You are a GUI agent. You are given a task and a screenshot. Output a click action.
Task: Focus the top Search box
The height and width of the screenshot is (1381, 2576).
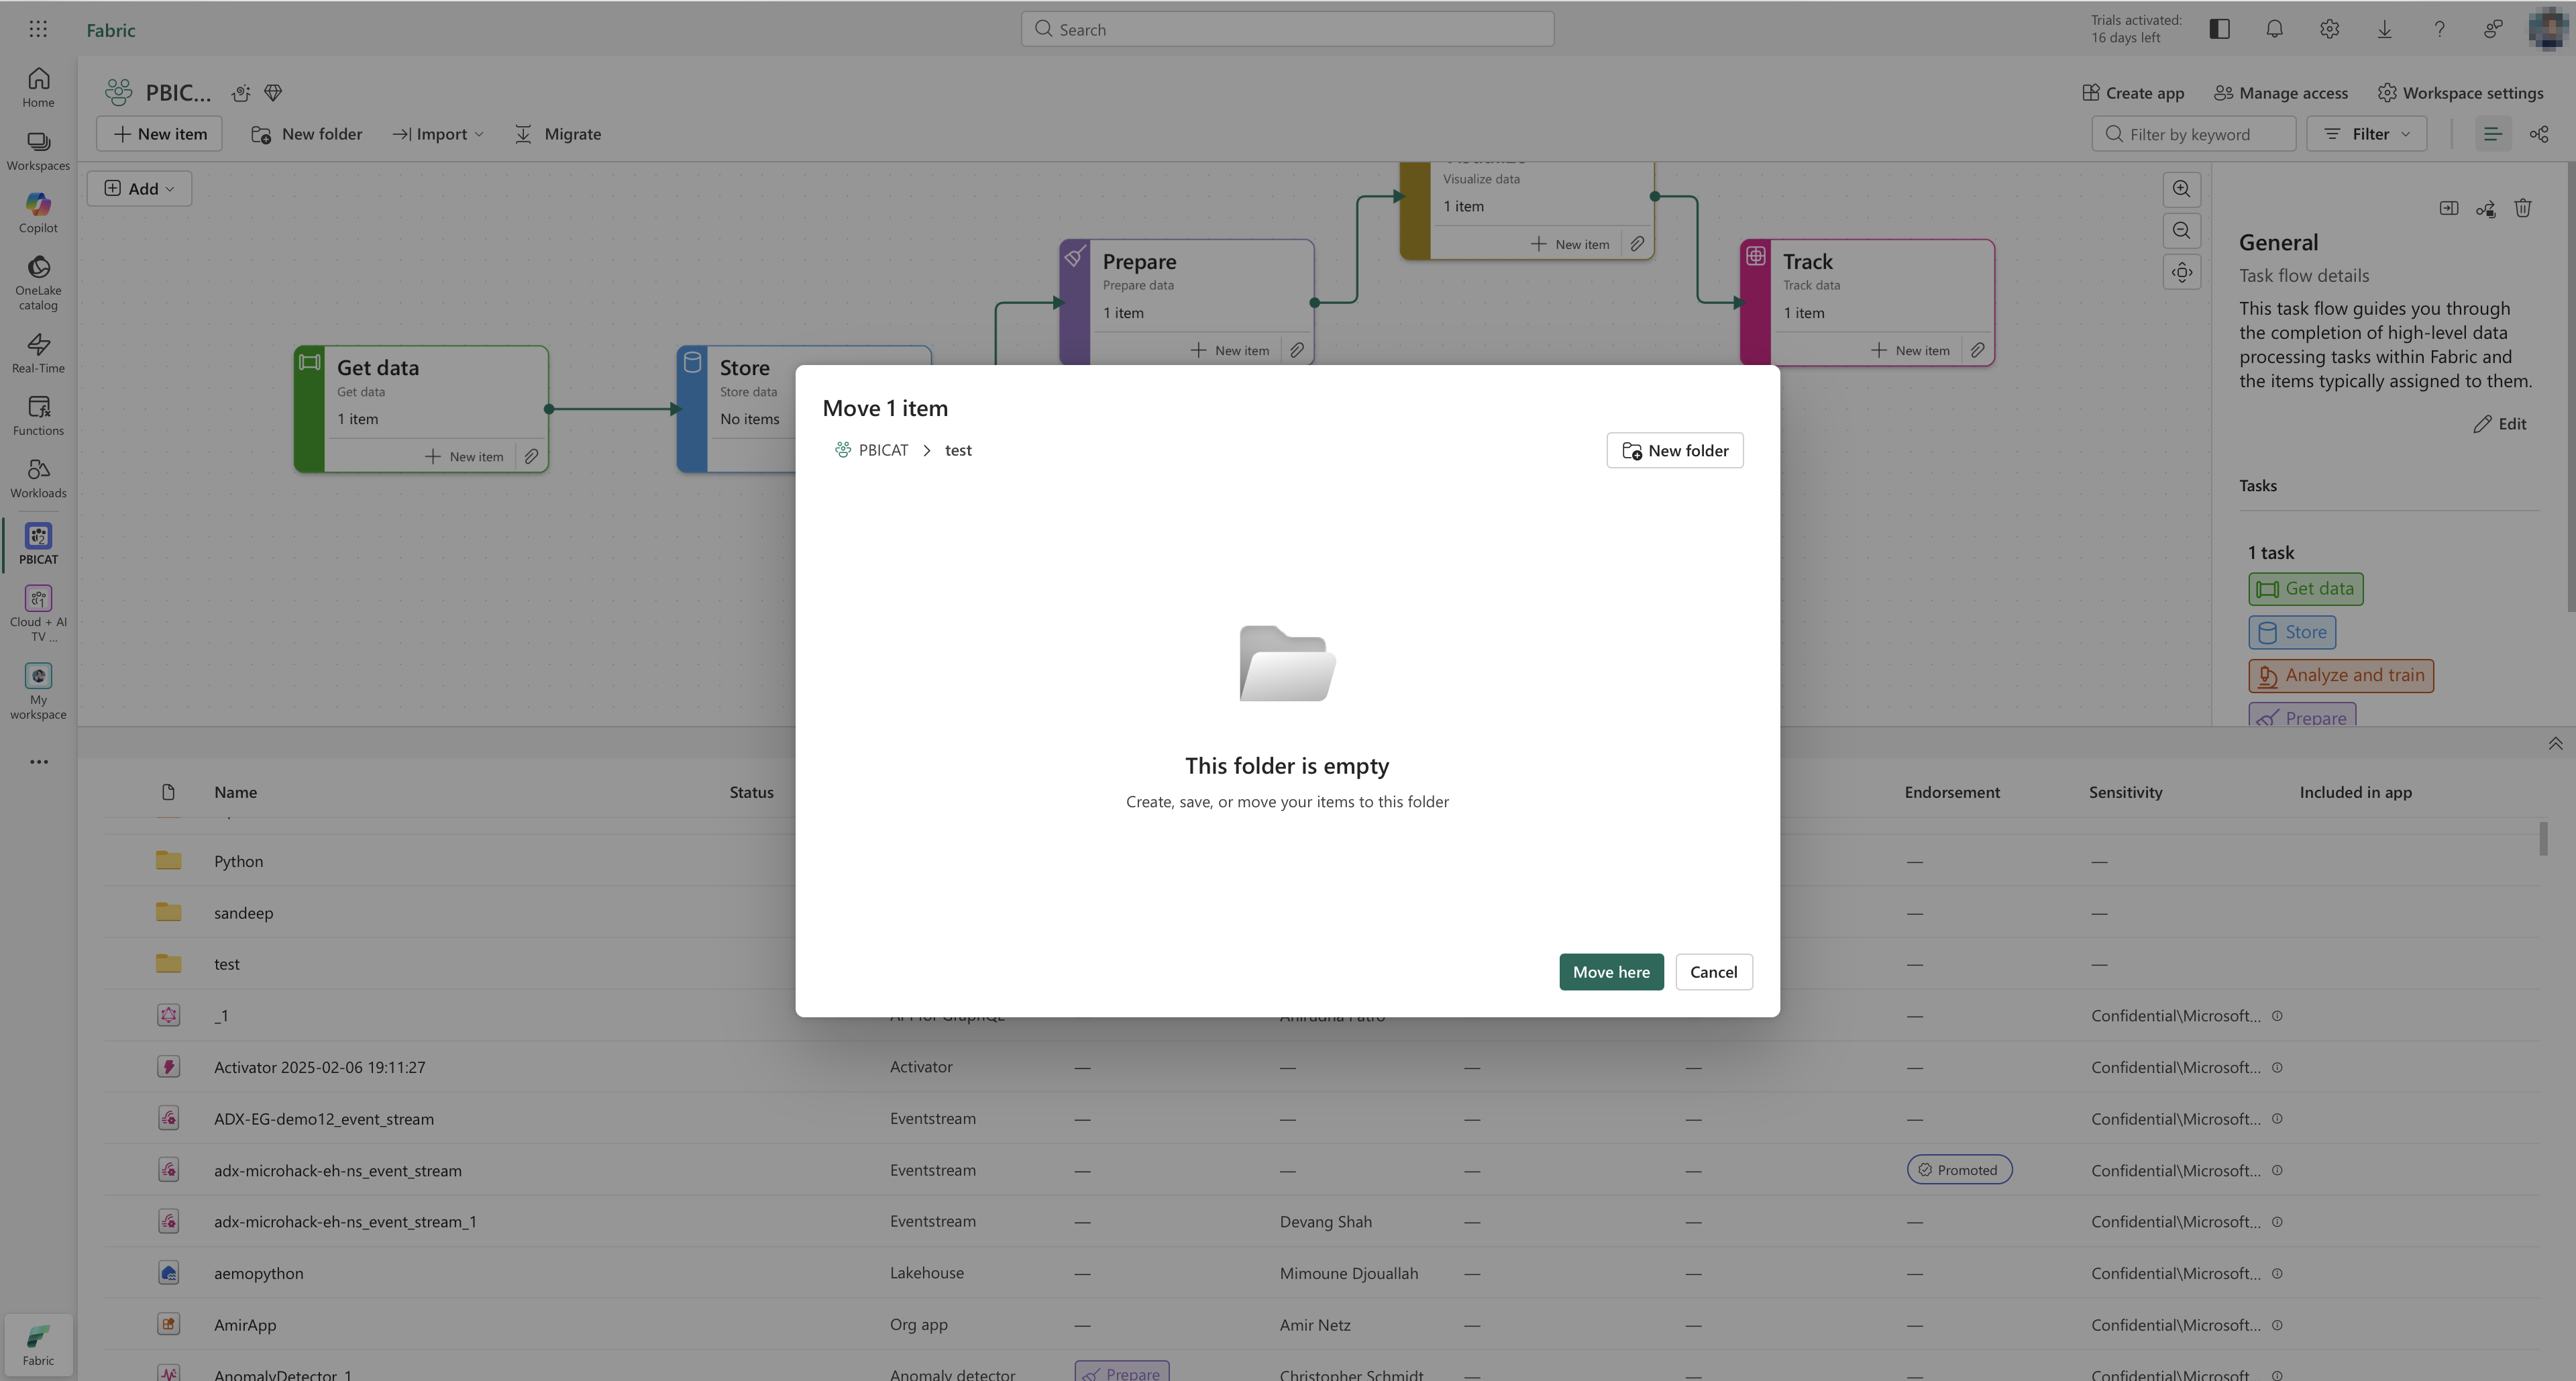(x=1287, y=29)
